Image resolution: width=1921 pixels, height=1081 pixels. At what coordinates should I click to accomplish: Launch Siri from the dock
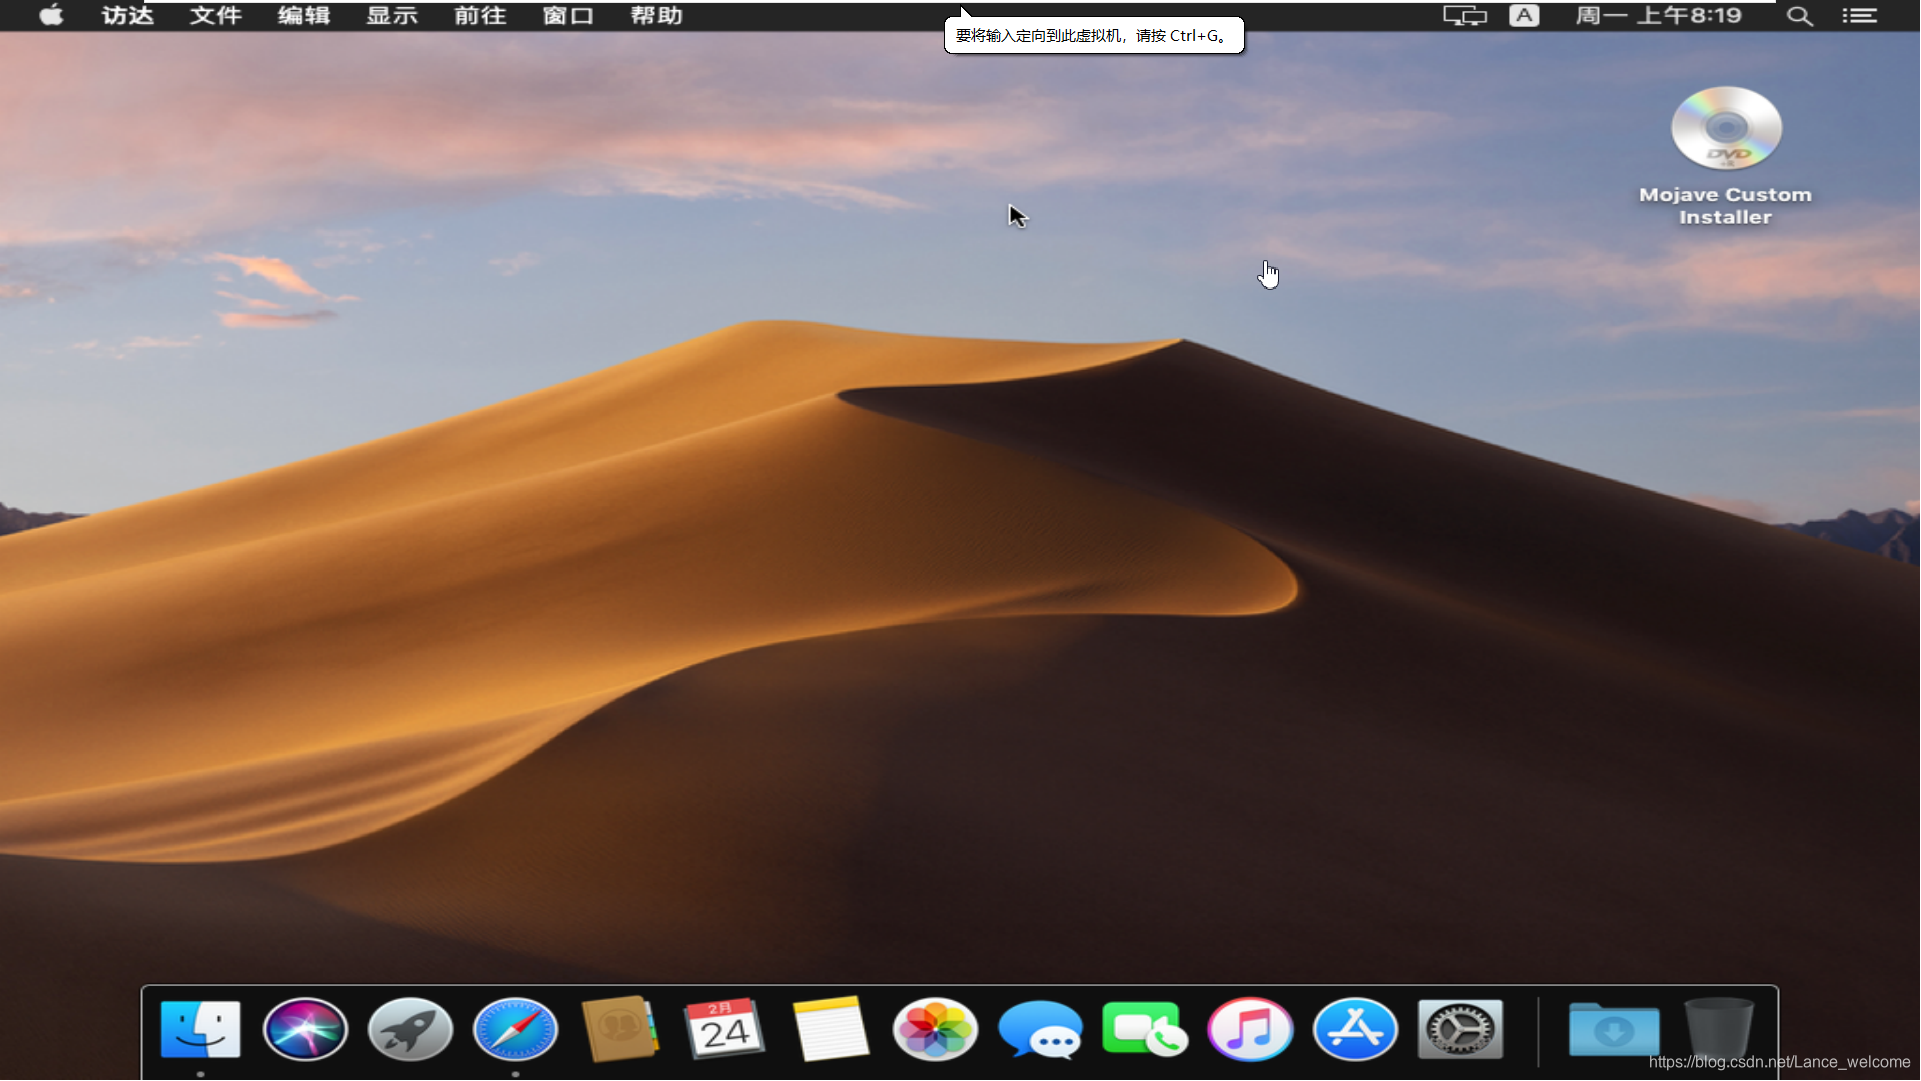(x=305, y=1029)
